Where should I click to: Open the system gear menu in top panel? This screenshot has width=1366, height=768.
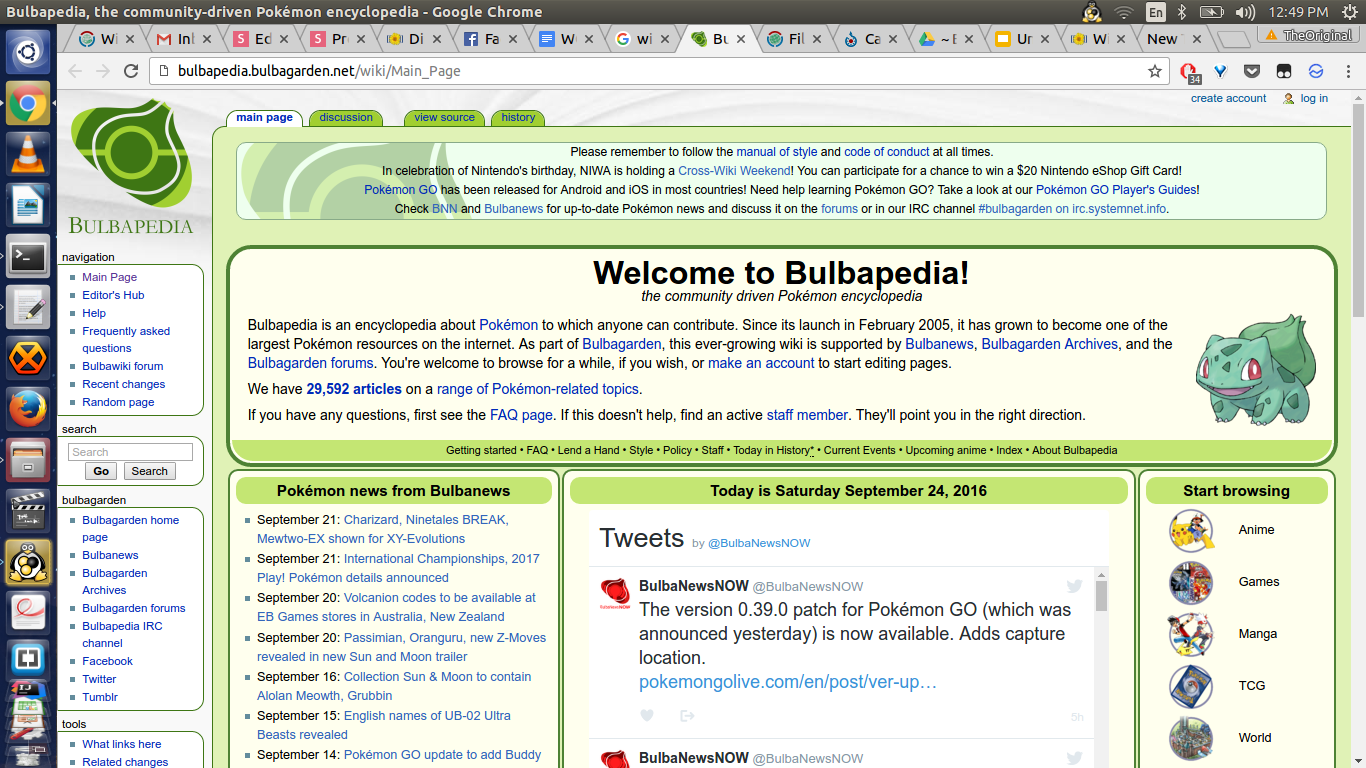pos(1349,12)
